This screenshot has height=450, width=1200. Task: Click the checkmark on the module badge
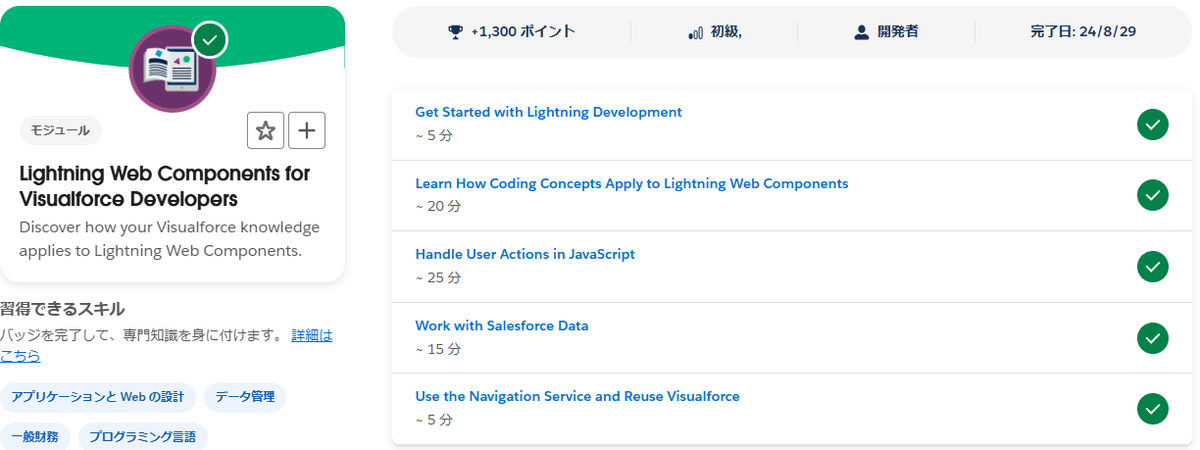[x=210, y=40]
